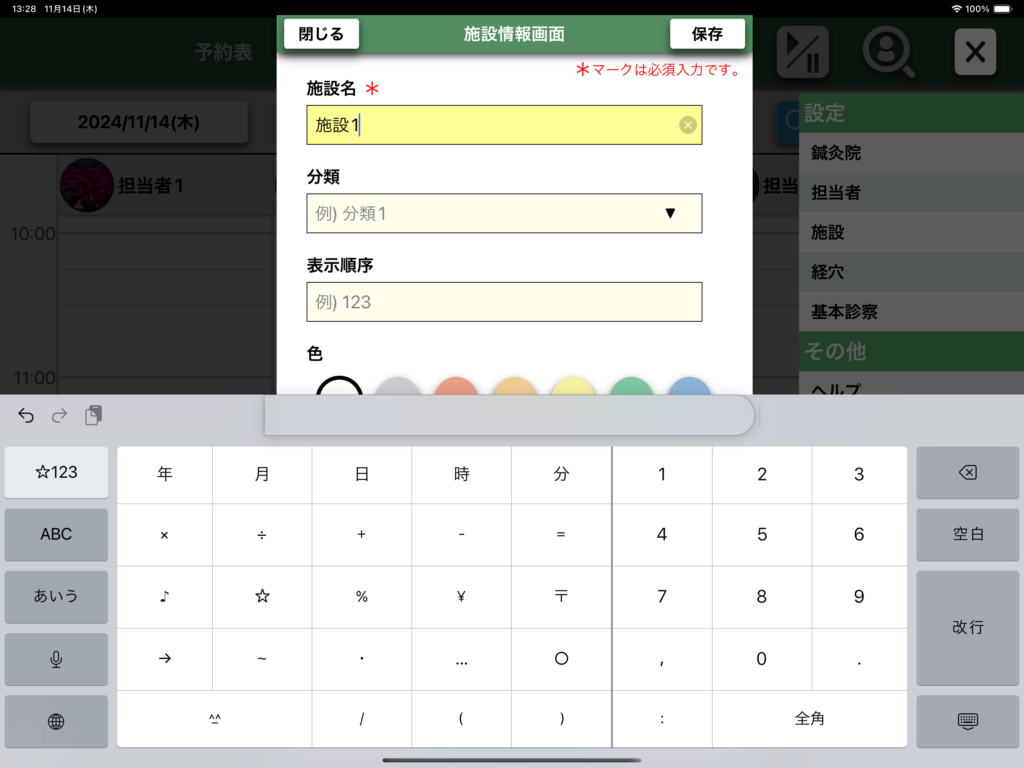Toggle 全角 full-width mode key
Screen dimensions: 1024x768
click(809, 718)
